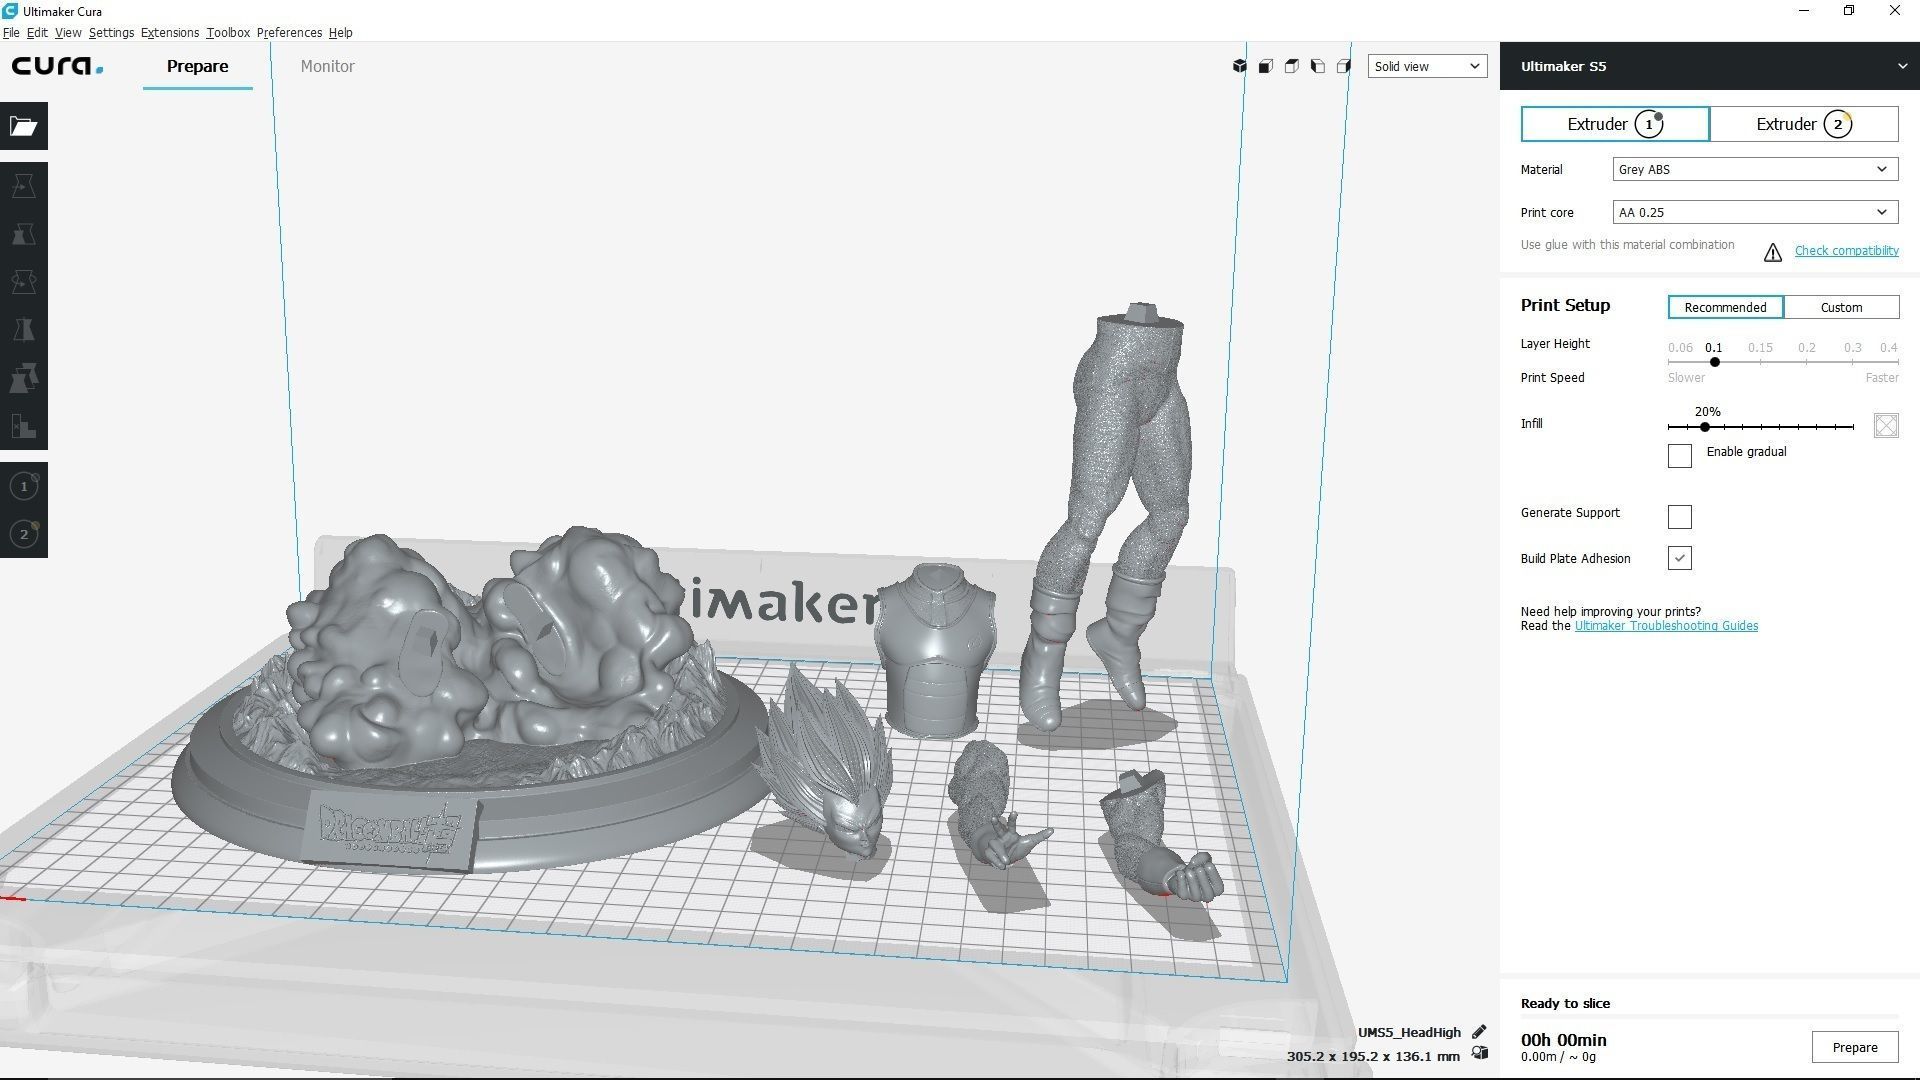Switch camera to right side view cube icon

tap(1344, 66)
